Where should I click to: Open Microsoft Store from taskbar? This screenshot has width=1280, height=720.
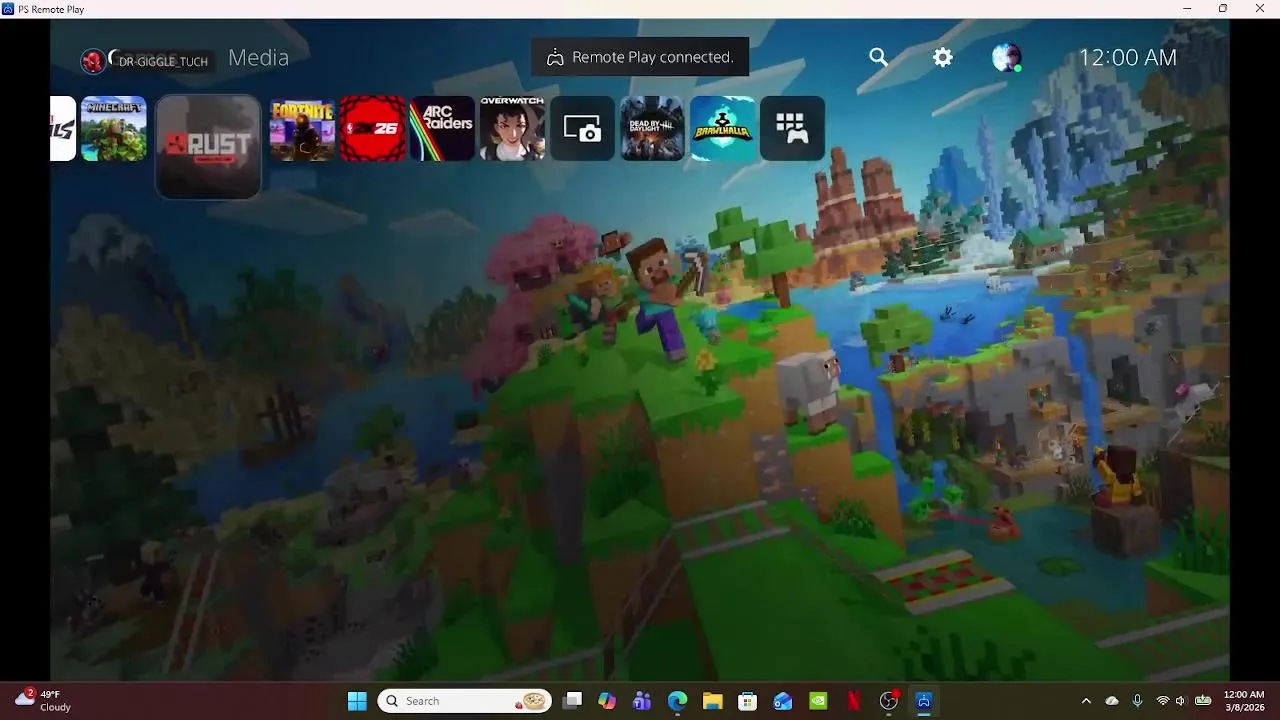click(747, 701)
